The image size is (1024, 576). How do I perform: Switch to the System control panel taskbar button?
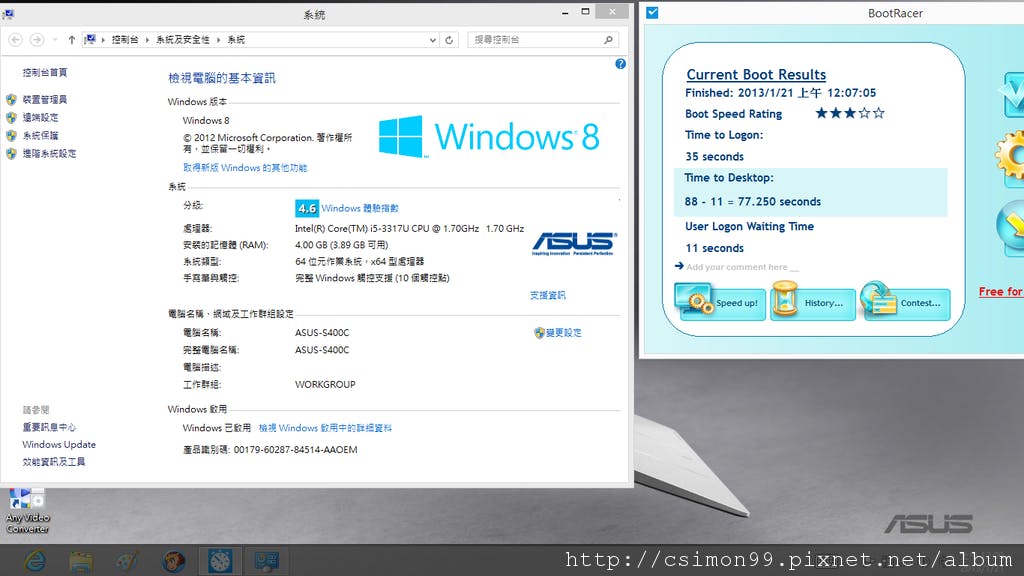(266, 561)
